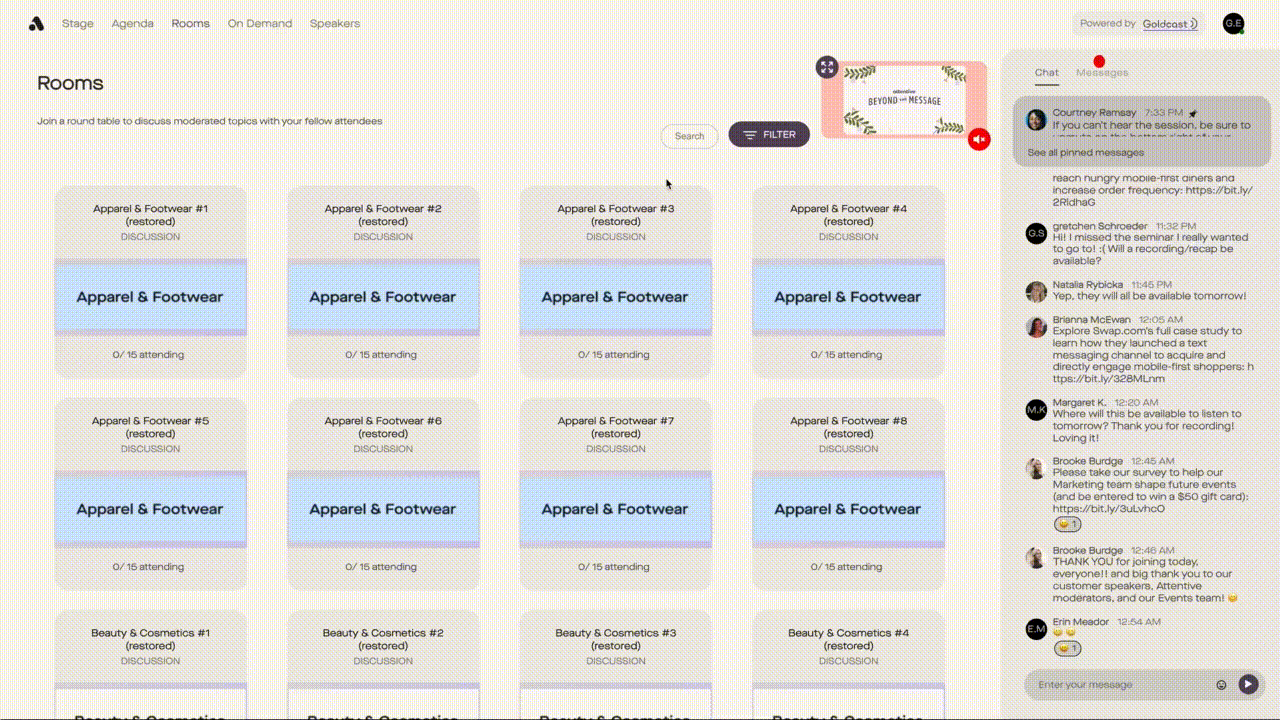Open the Beauty & Cosmetics #4 room card

coord(848,664)
